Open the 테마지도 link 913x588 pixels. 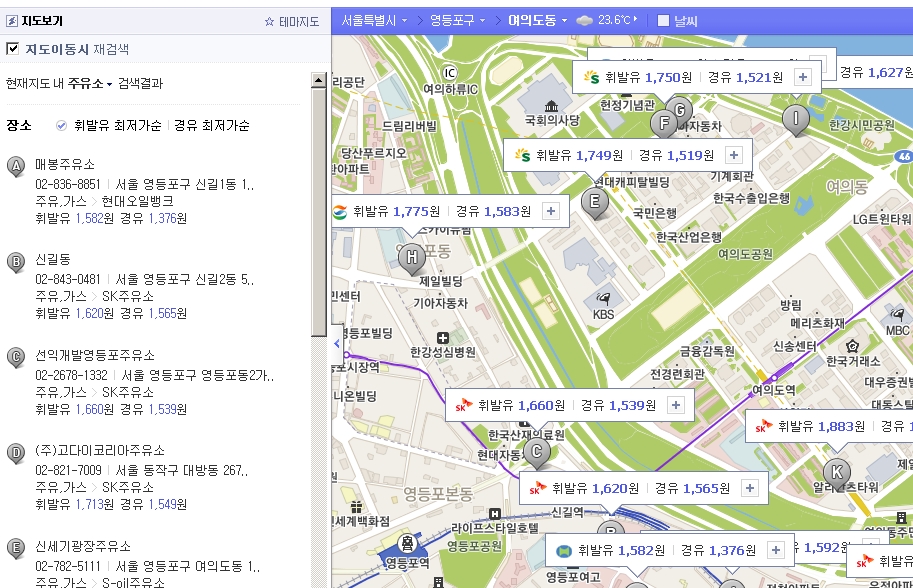click(299, 22)
